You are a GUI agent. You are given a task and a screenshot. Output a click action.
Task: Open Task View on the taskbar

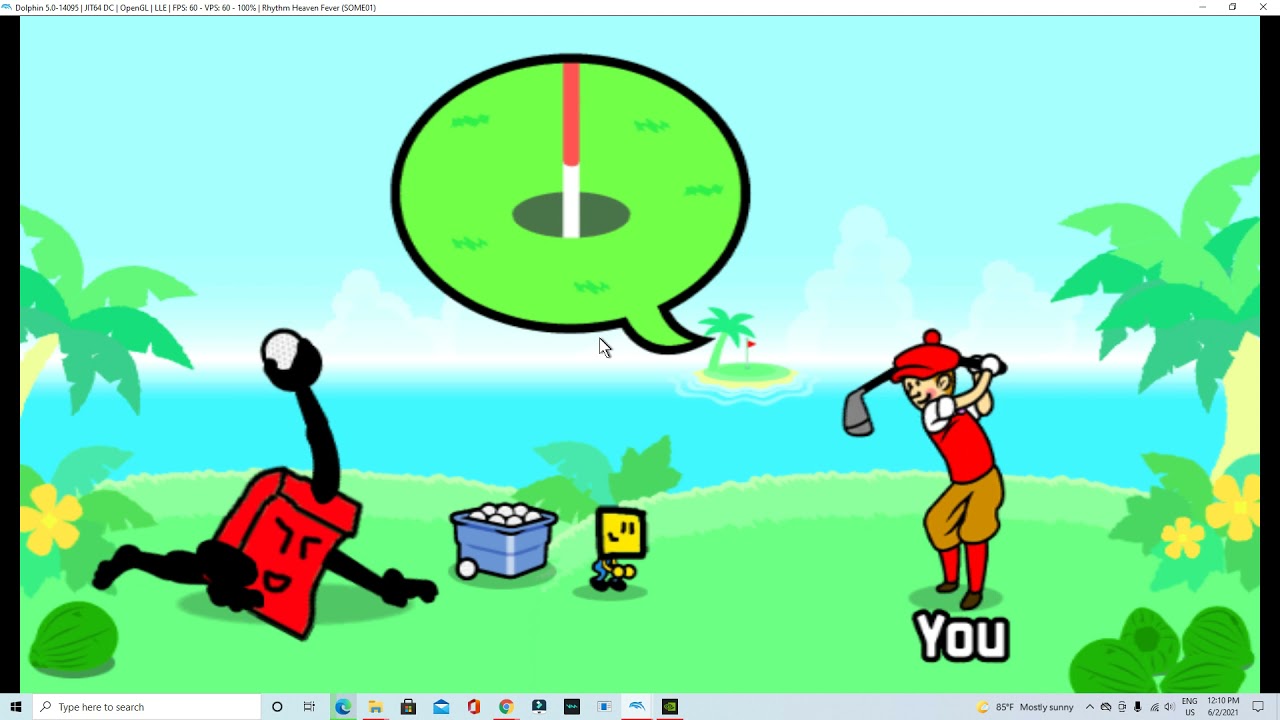(309, 707)
